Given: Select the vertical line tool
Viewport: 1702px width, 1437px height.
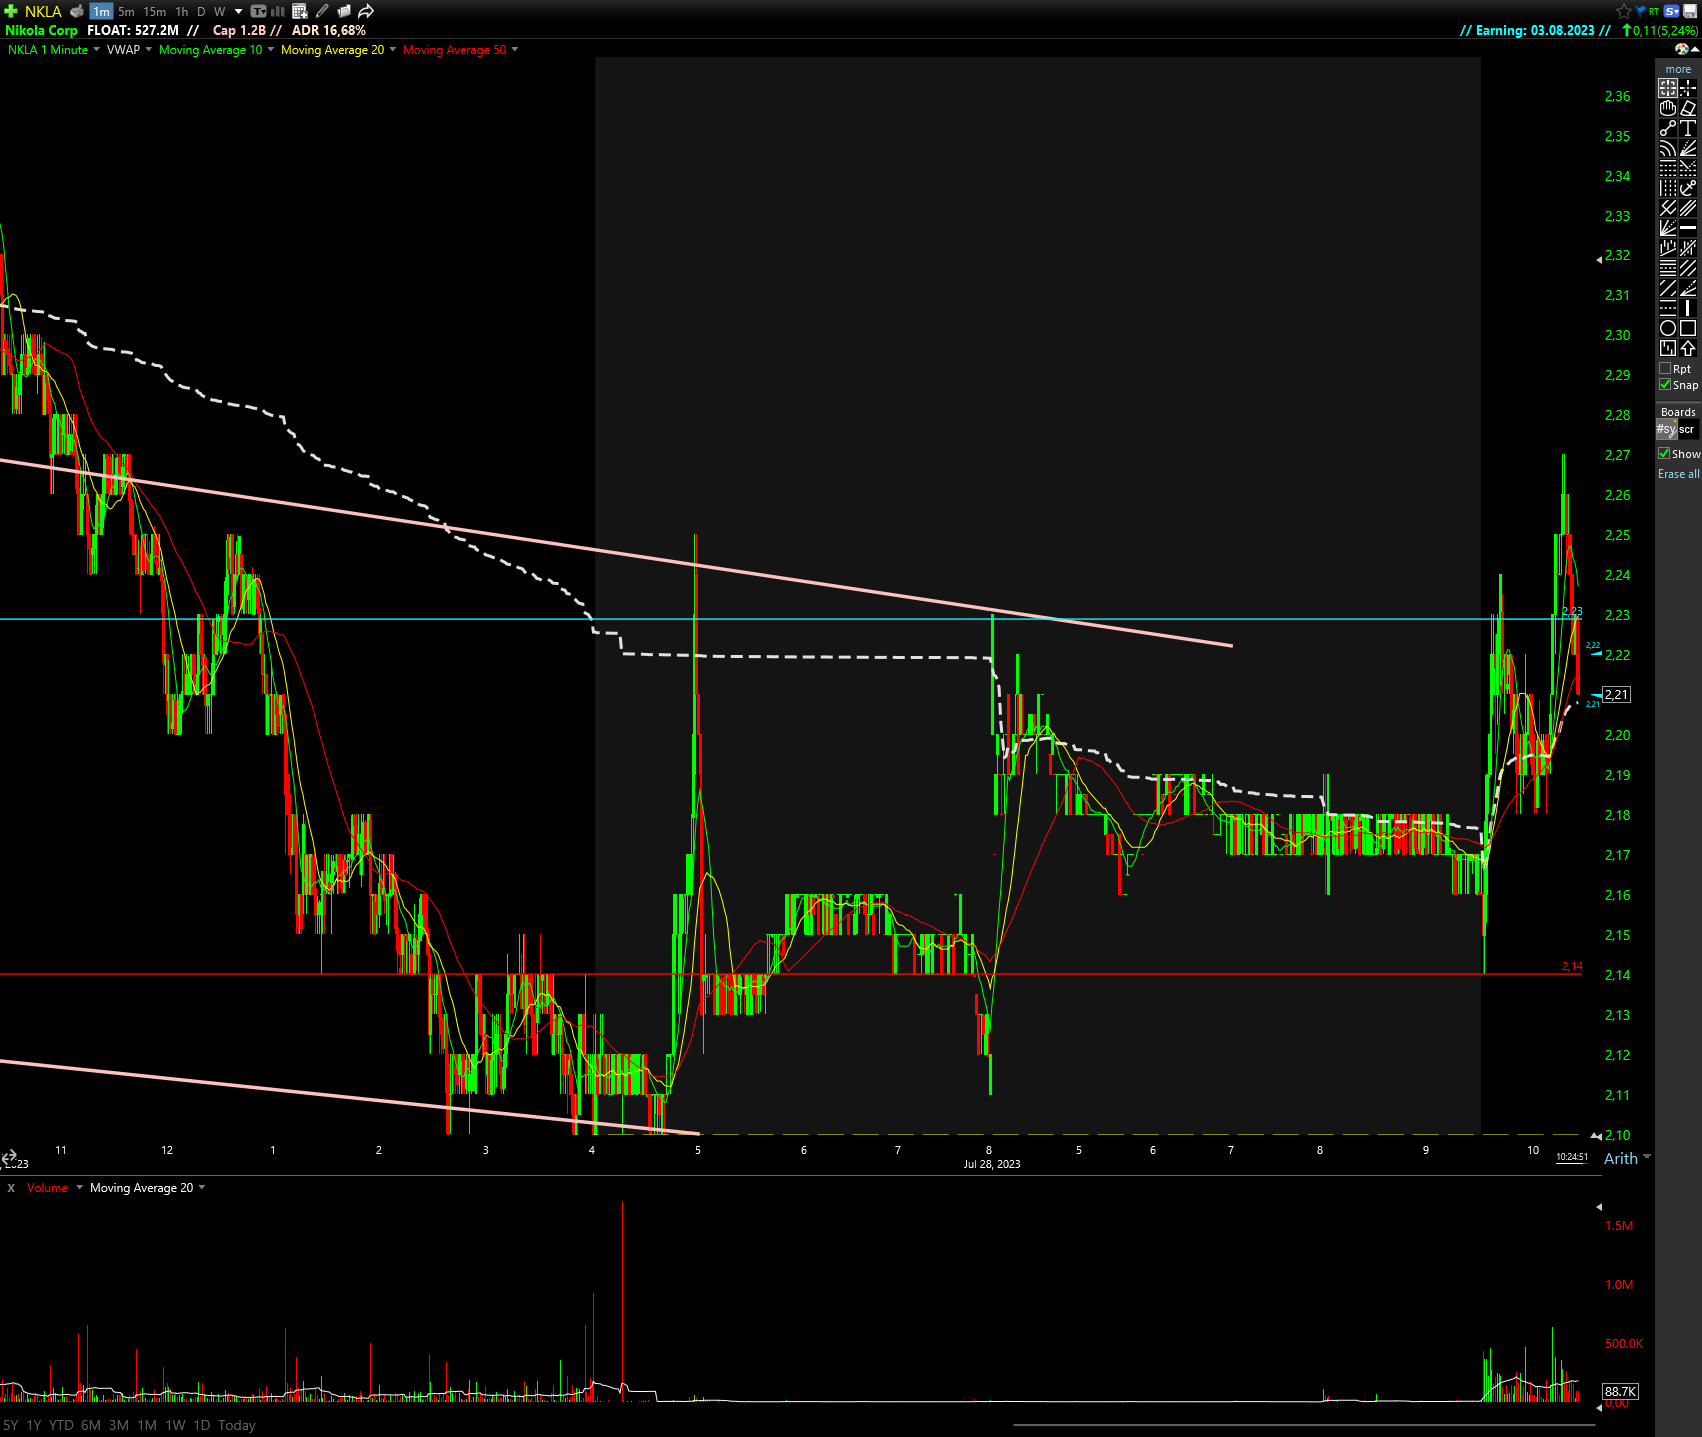Looking at the screenshot, I should [1688, 308].
